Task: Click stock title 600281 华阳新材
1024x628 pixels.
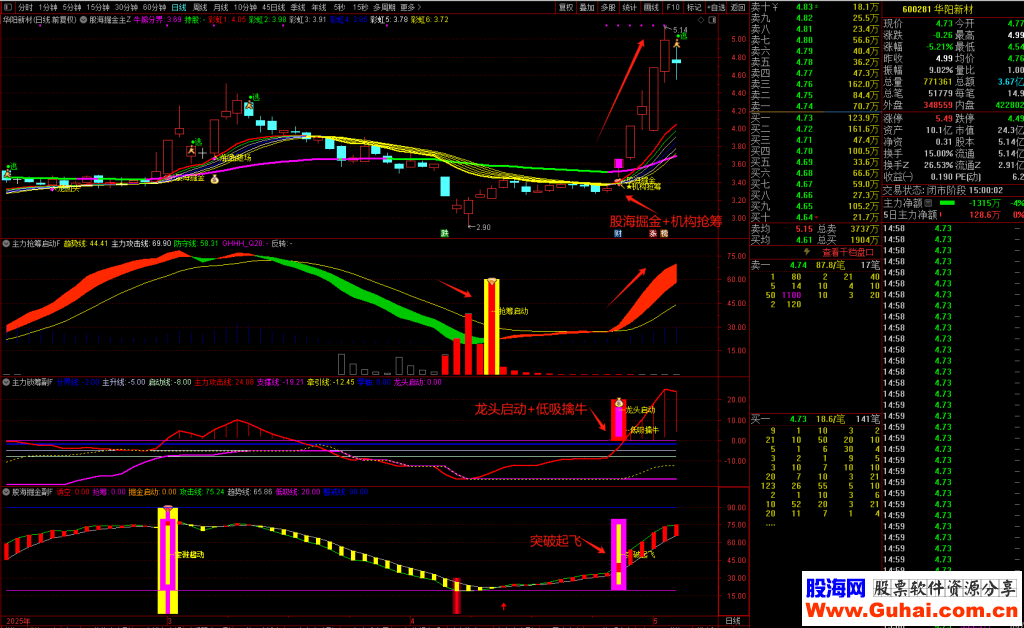Action: pyautogui.click(x=937, y=9)
